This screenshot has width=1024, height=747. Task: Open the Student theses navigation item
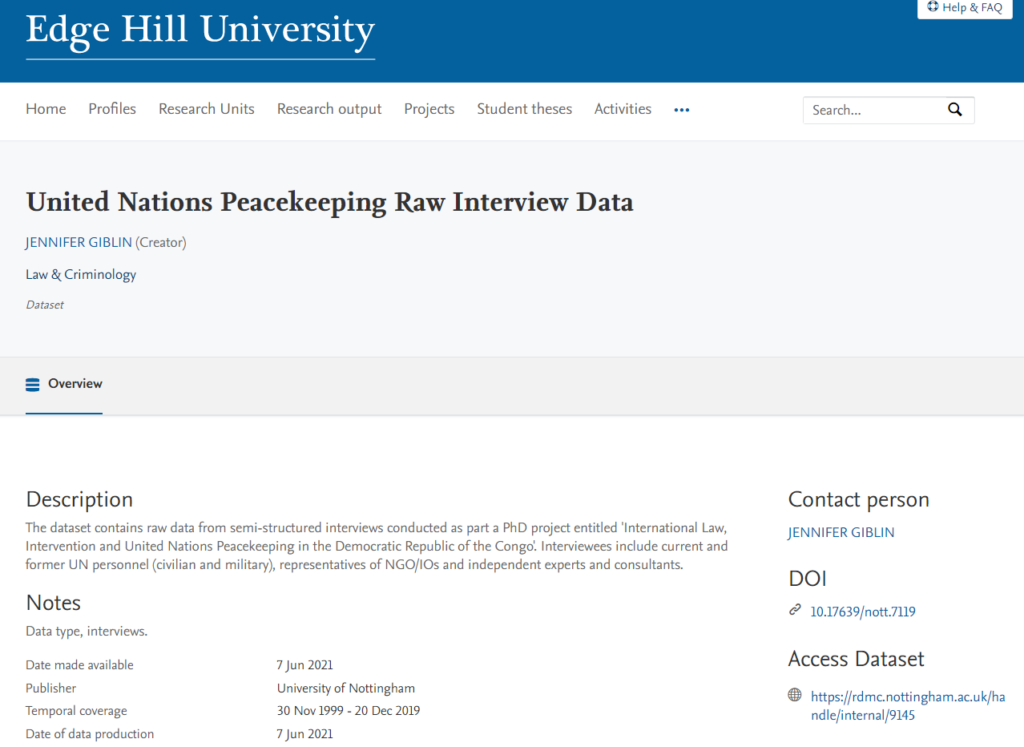tap(524, 109)
